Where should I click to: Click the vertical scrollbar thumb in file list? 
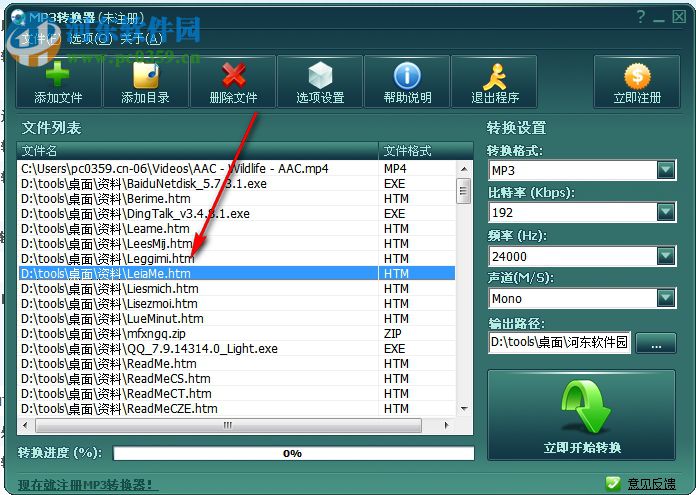[464, 190]
